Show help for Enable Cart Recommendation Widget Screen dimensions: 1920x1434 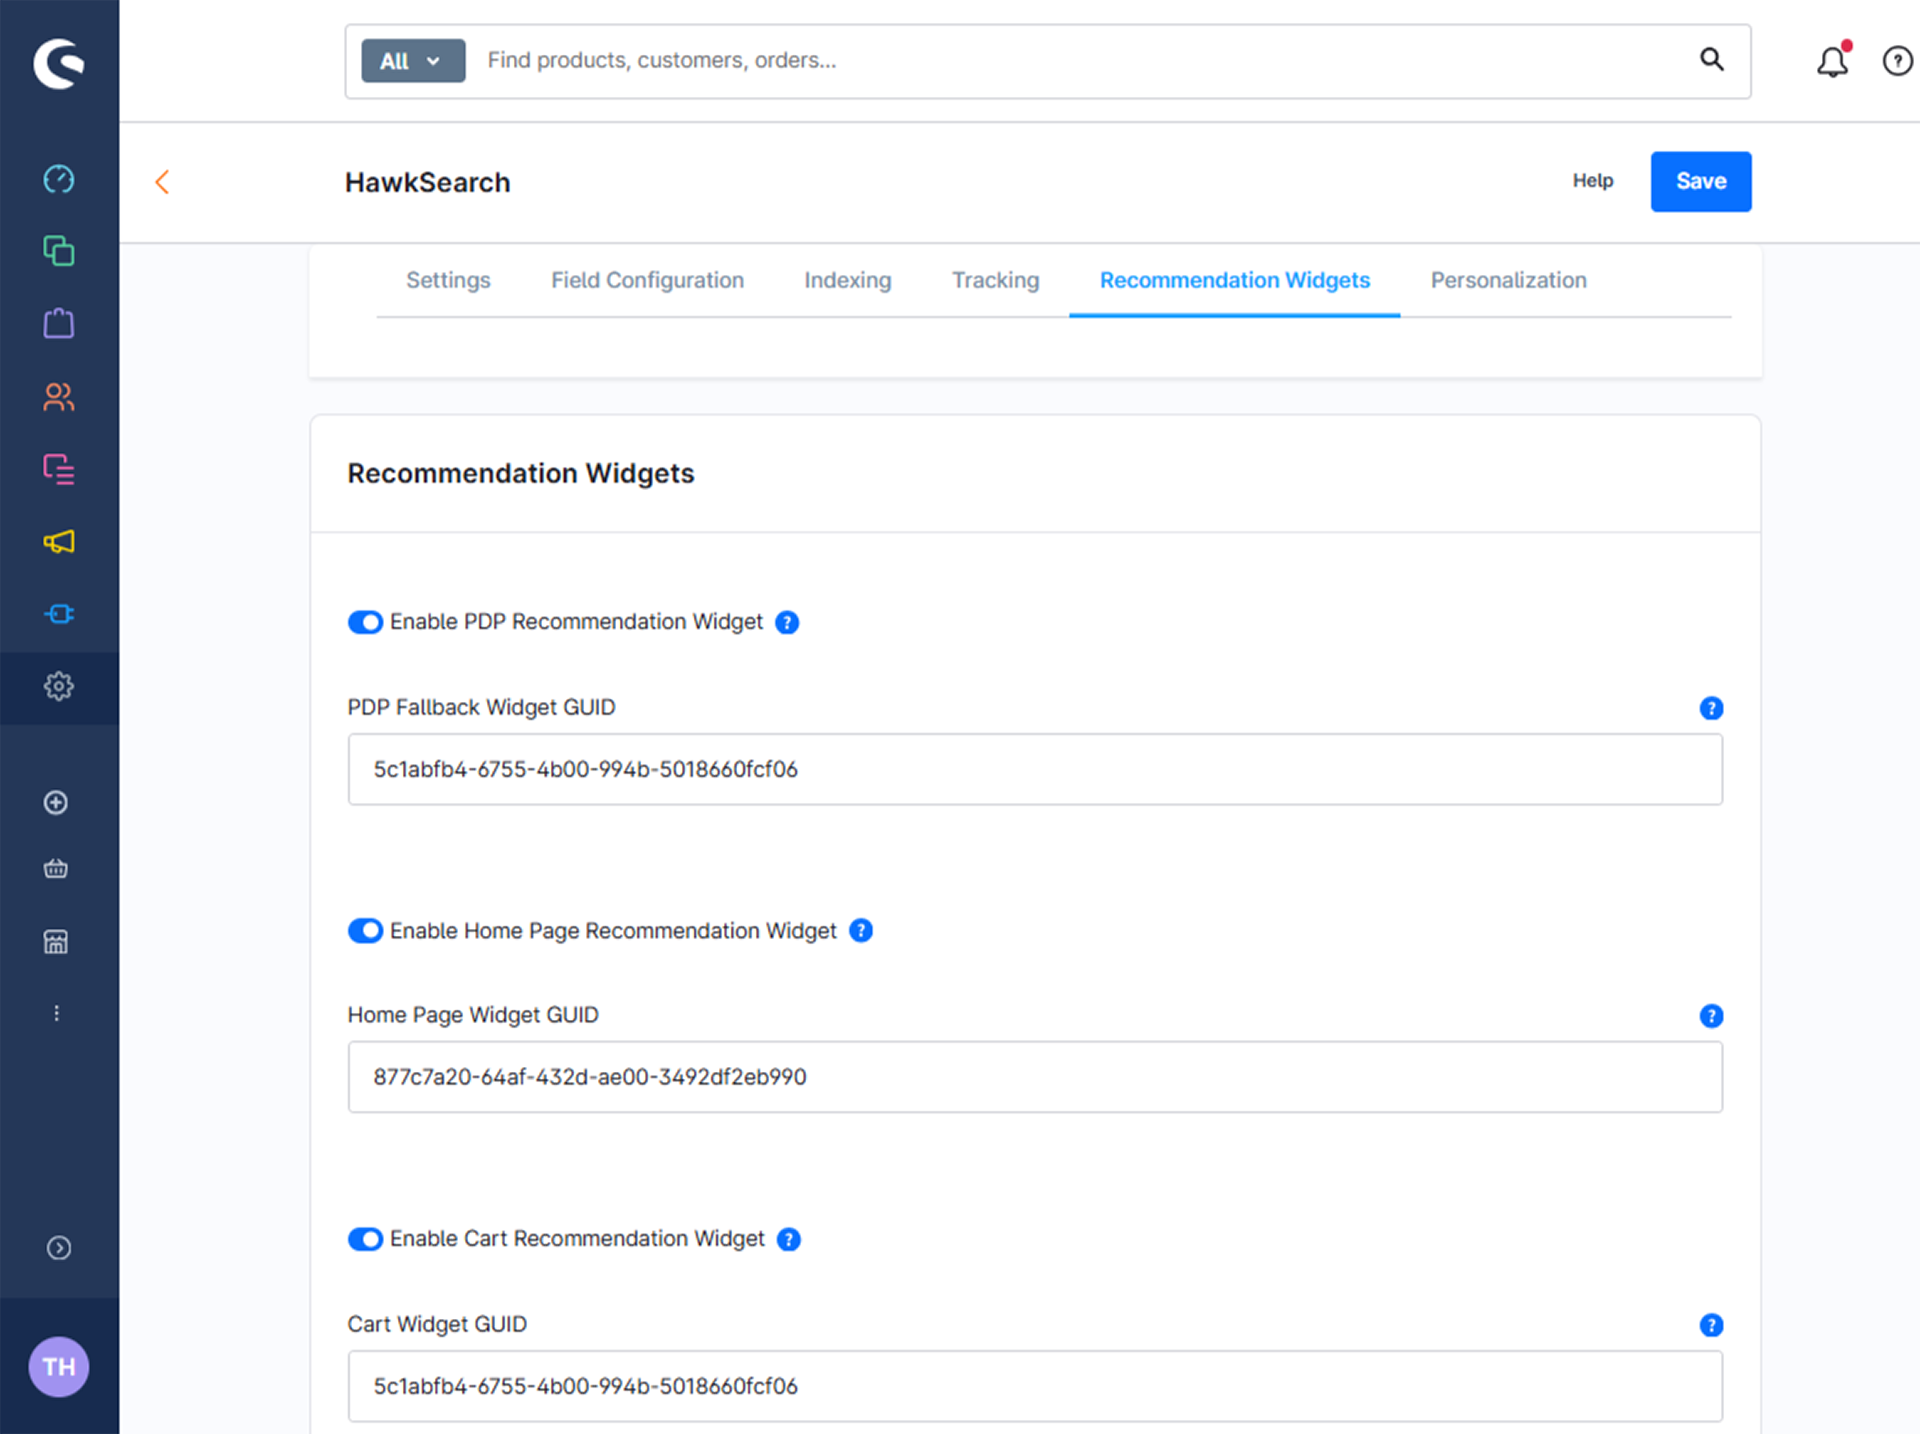point(789,1239)
